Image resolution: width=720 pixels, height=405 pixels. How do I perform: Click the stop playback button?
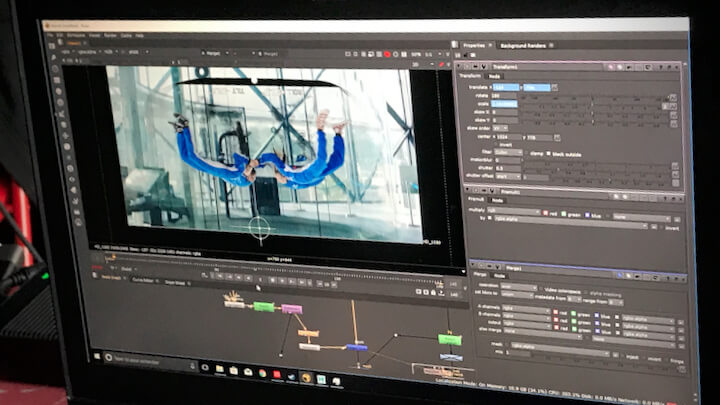[272, 280]
